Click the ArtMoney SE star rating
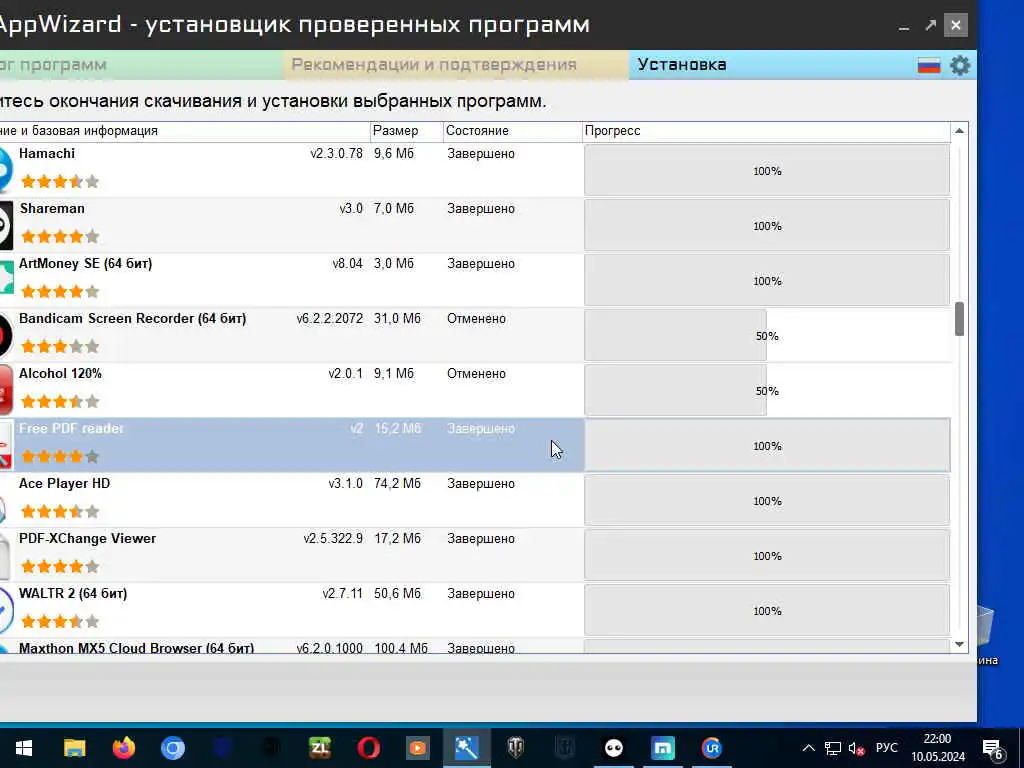This screenshot has height=768, width=1024. pos(59,291)
